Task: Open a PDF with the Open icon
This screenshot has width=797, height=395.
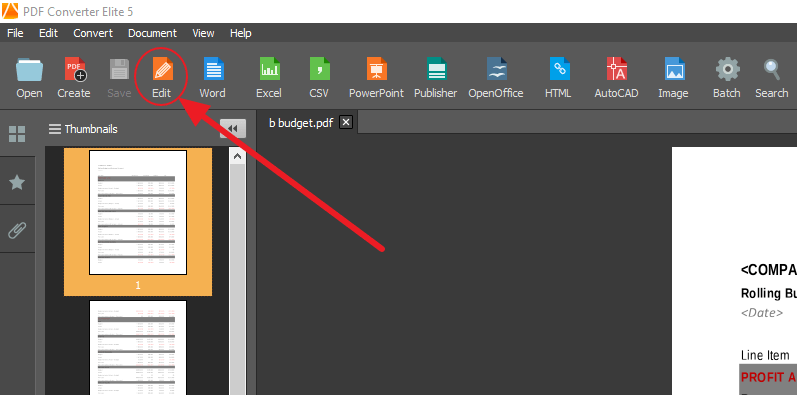Action: click(x=29, y=70)
